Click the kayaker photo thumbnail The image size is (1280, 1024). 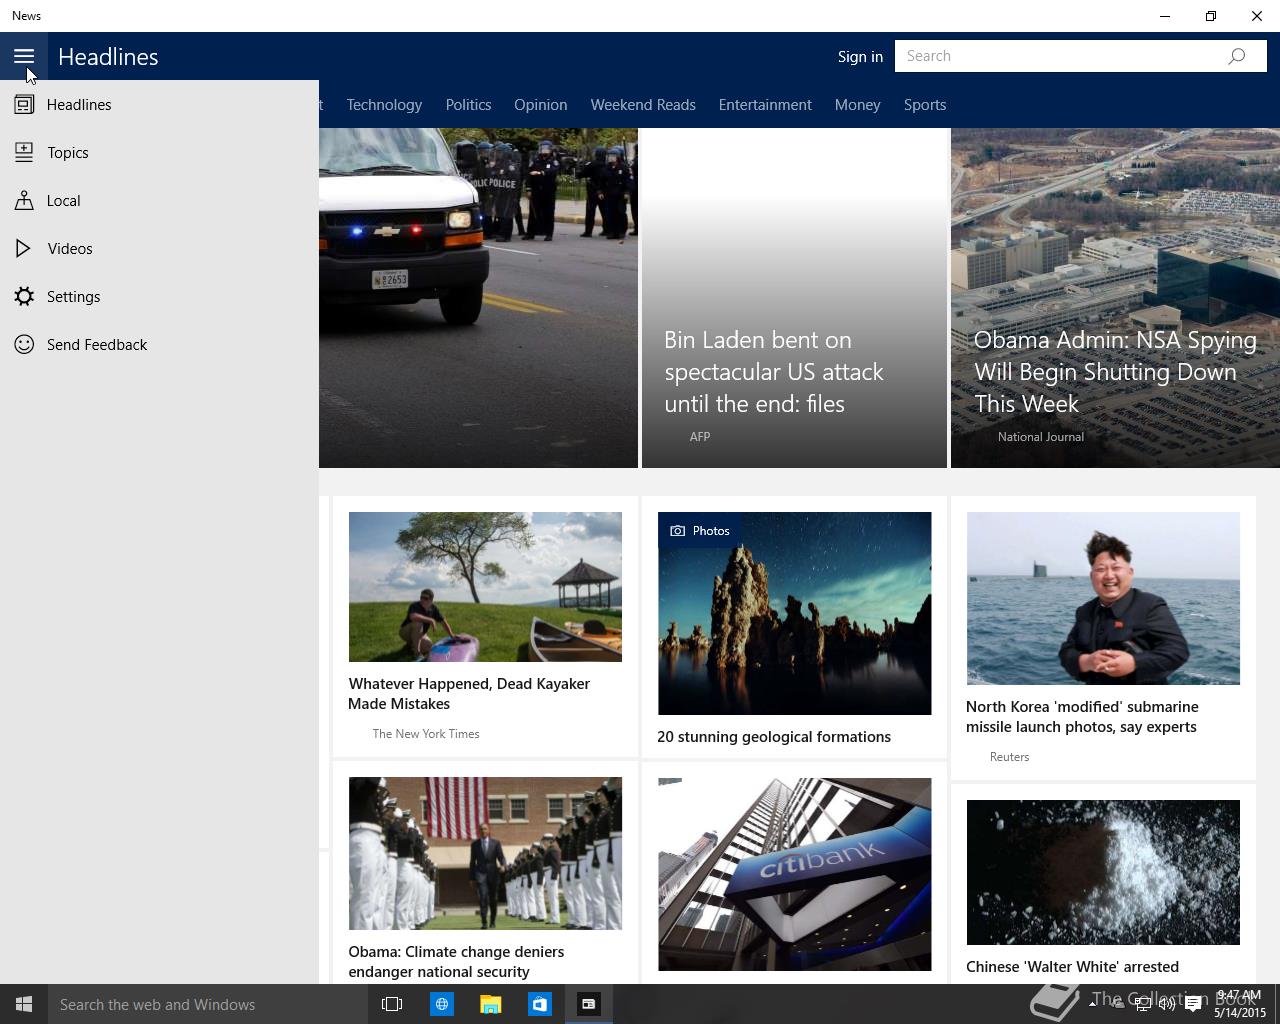[485, 587]
